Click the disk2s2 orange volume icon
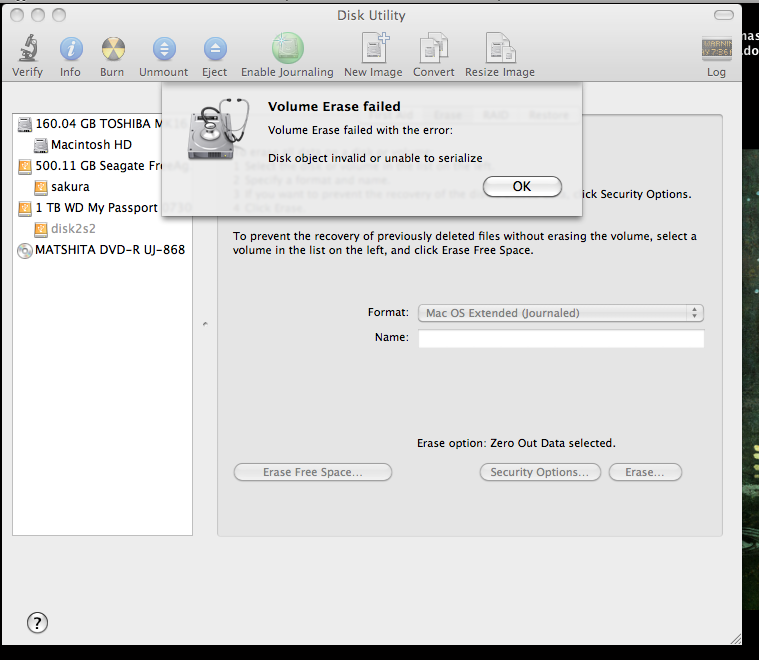This screenshot has height=660, width=759. point(41,230)
